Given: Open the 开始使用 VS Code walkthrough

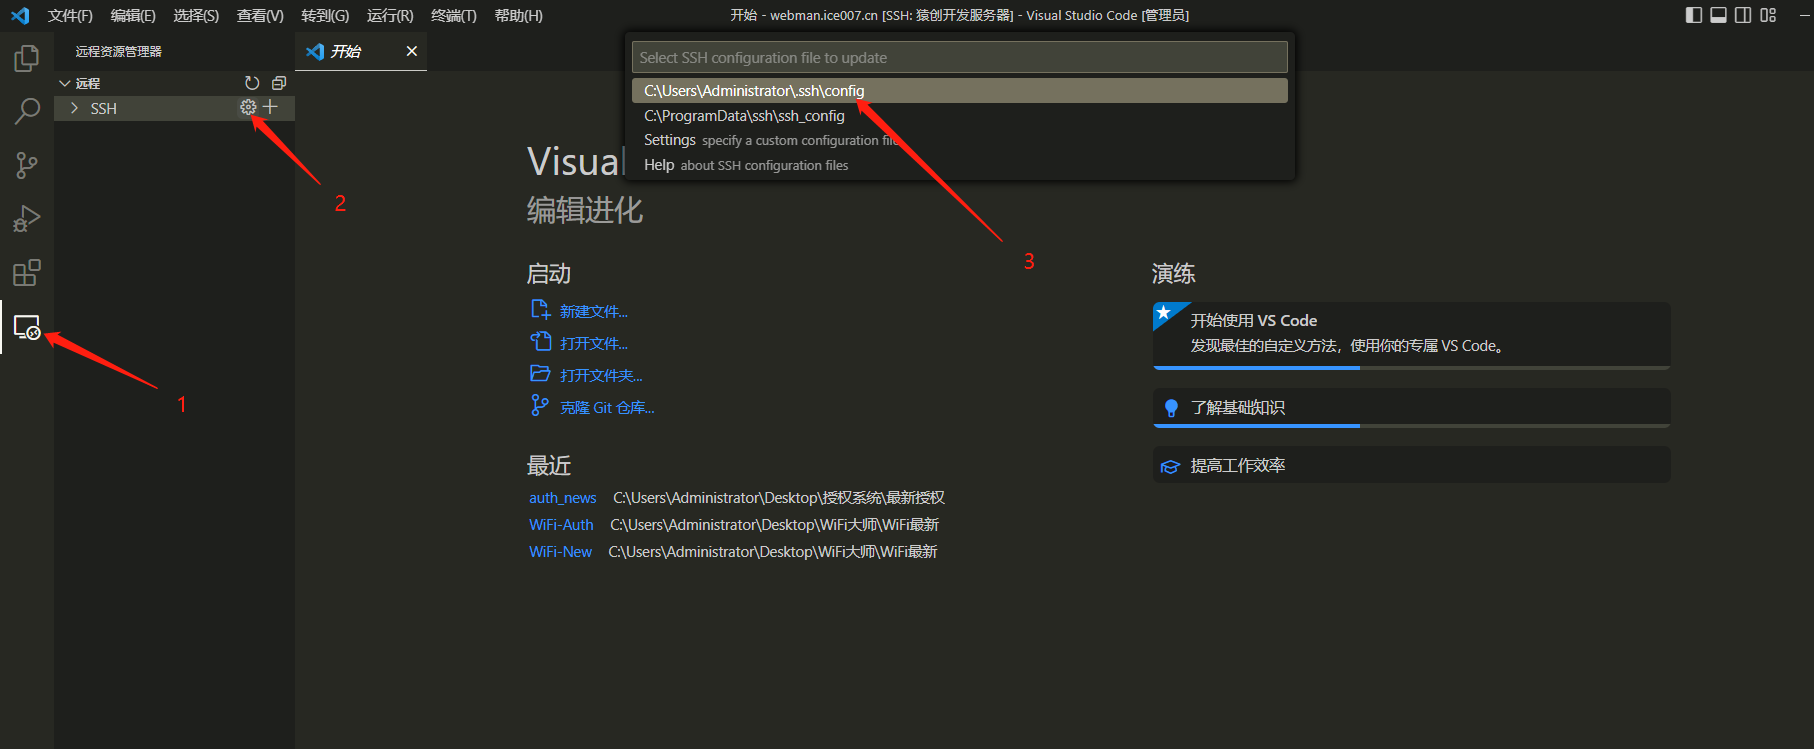Looking at the screenshot, I should 1411,335.
